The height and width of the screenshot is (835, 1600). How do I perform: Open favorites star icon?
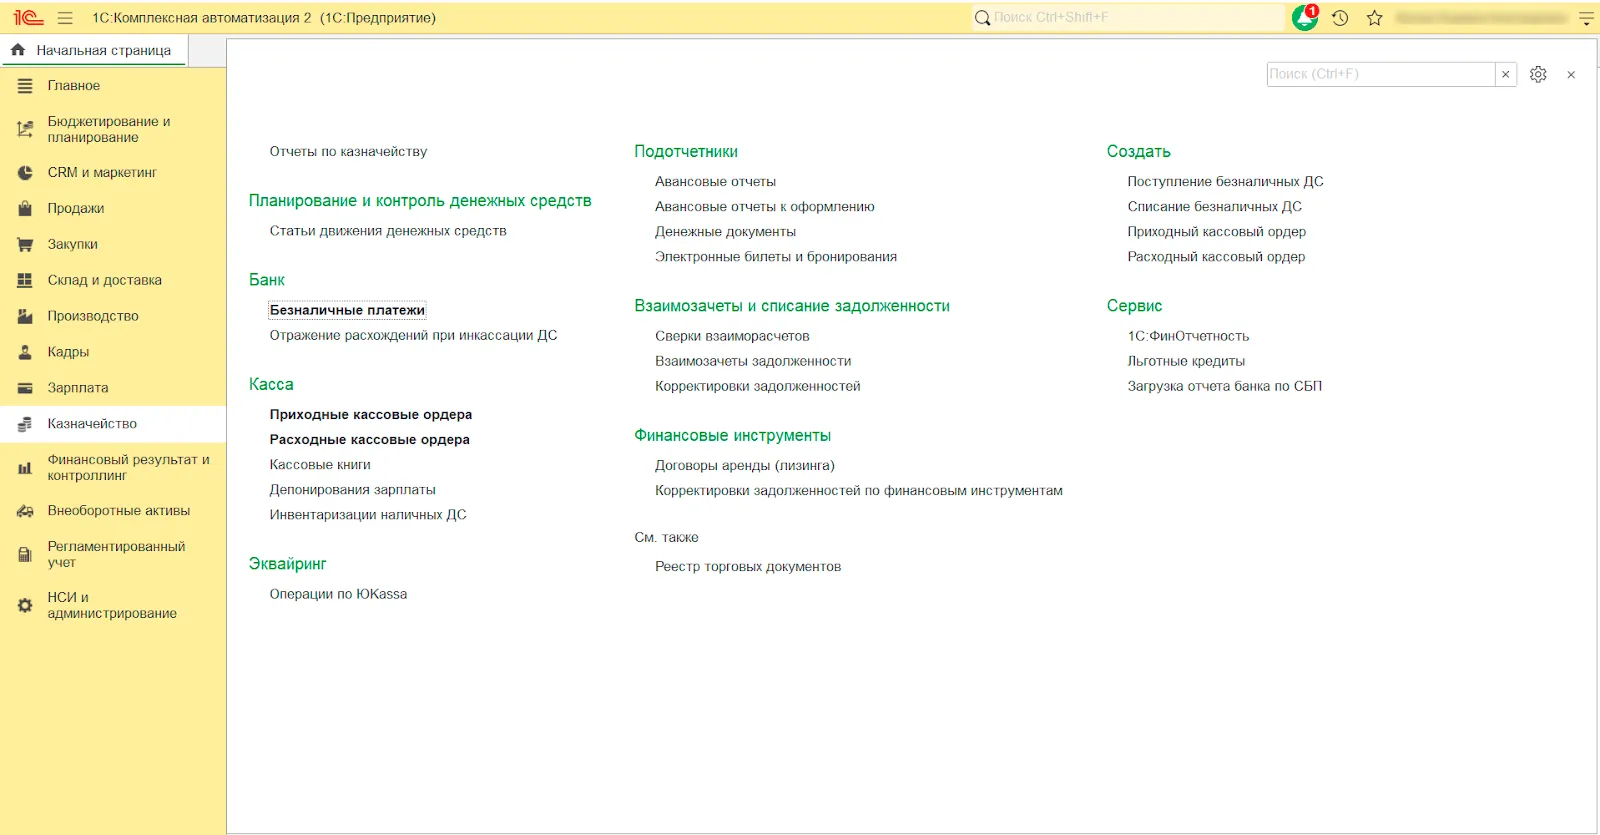(1375, 18)
